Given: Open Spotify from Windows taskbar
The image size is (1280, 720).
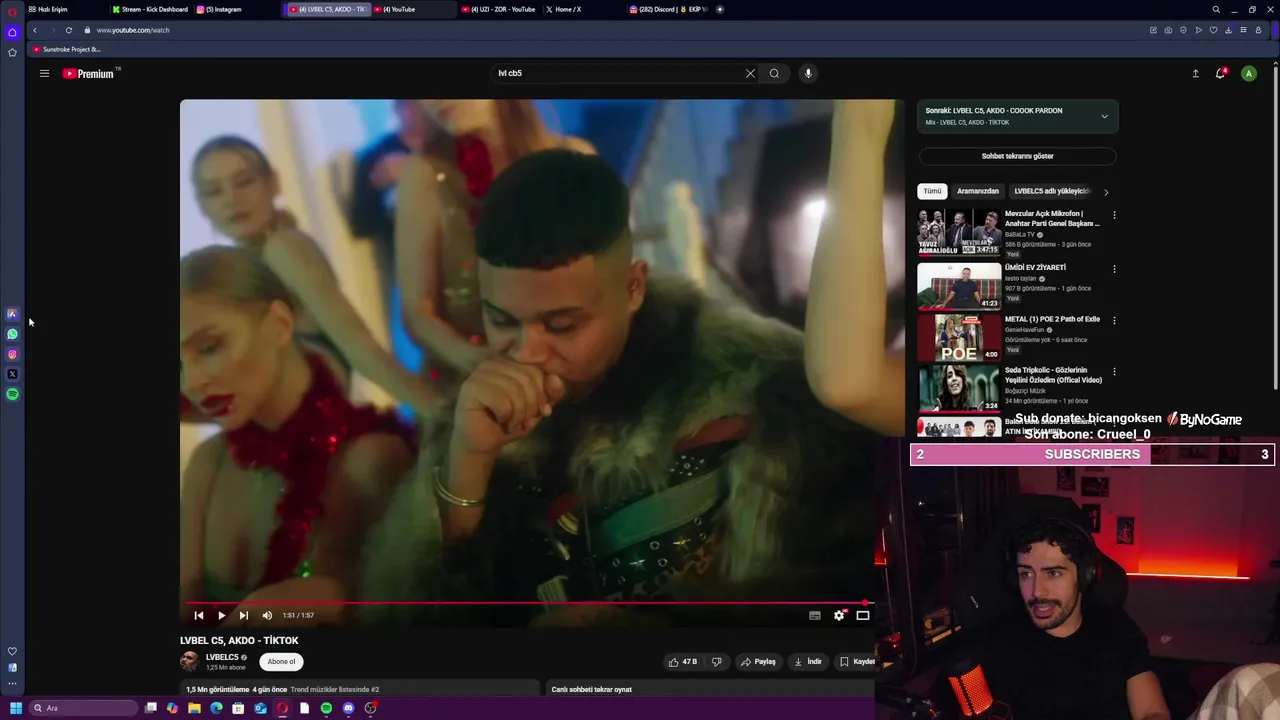Looking at the screenshot, I should click(326, 708).
